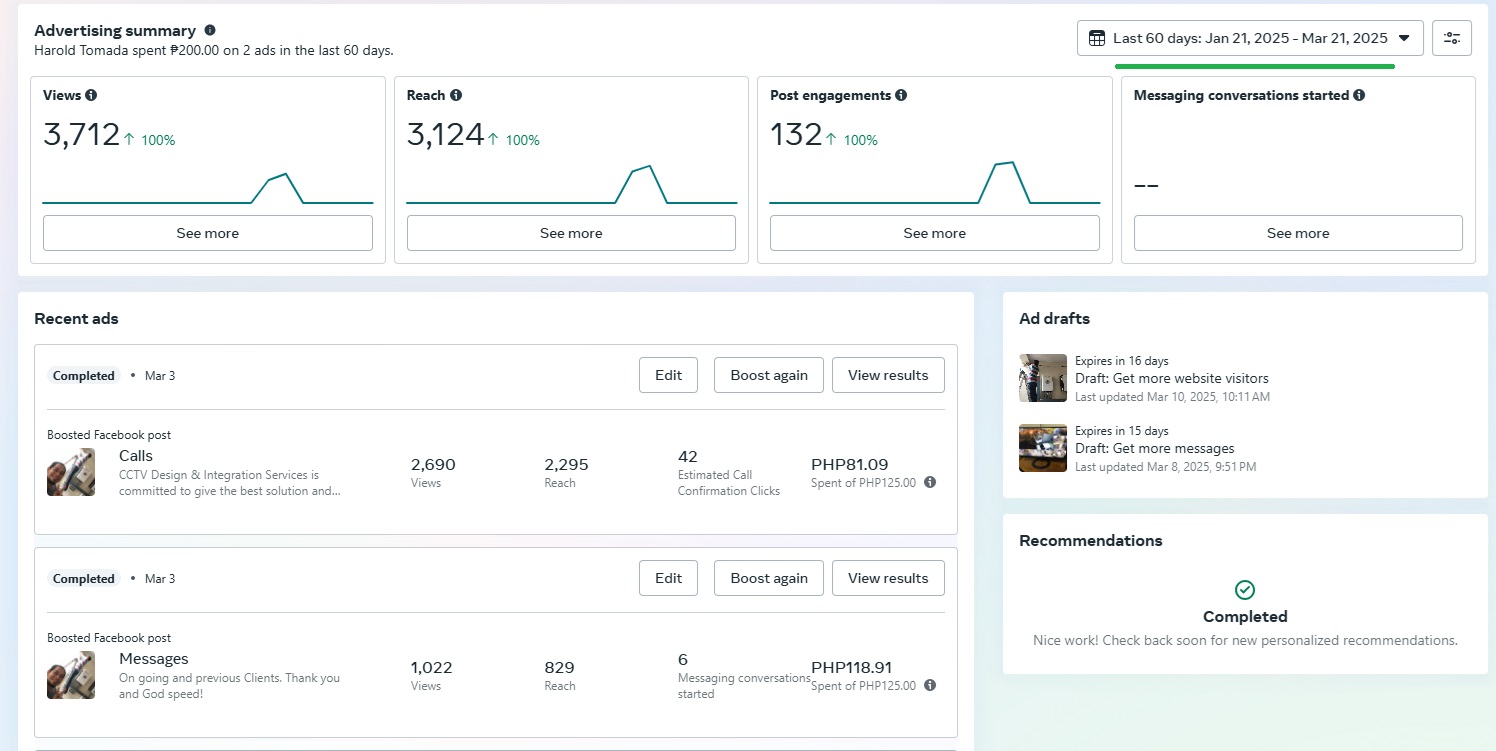This screenshot has height=751, width=1496.
Task: Expand the Last 60 days date dropdown
Action: [x=1250, y=38]
